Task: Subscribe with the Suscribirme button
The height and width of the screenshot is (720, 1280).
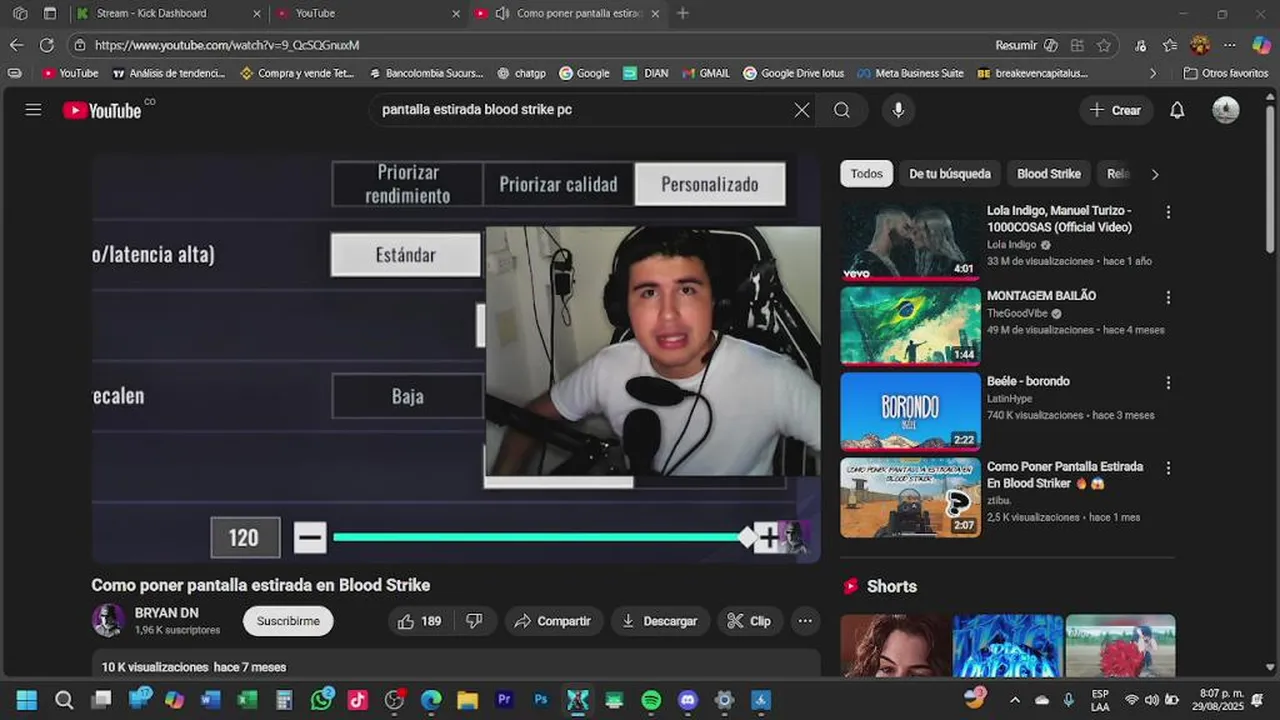Action: (x=288, y=621)
